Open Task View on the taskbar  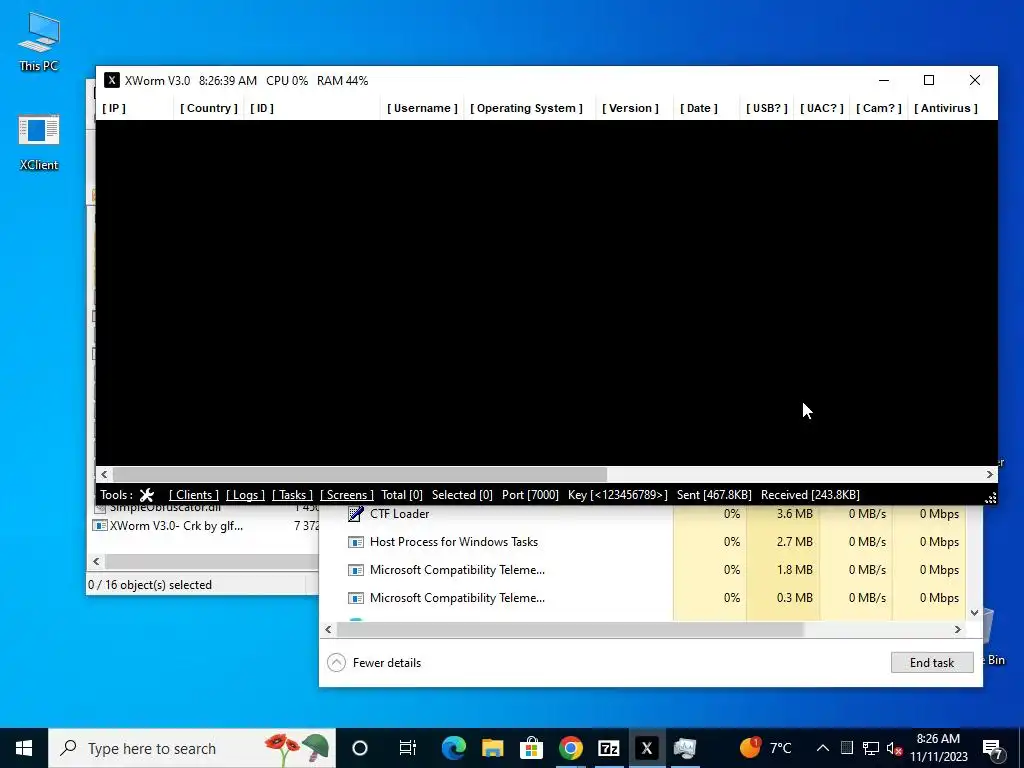[408, 748]
